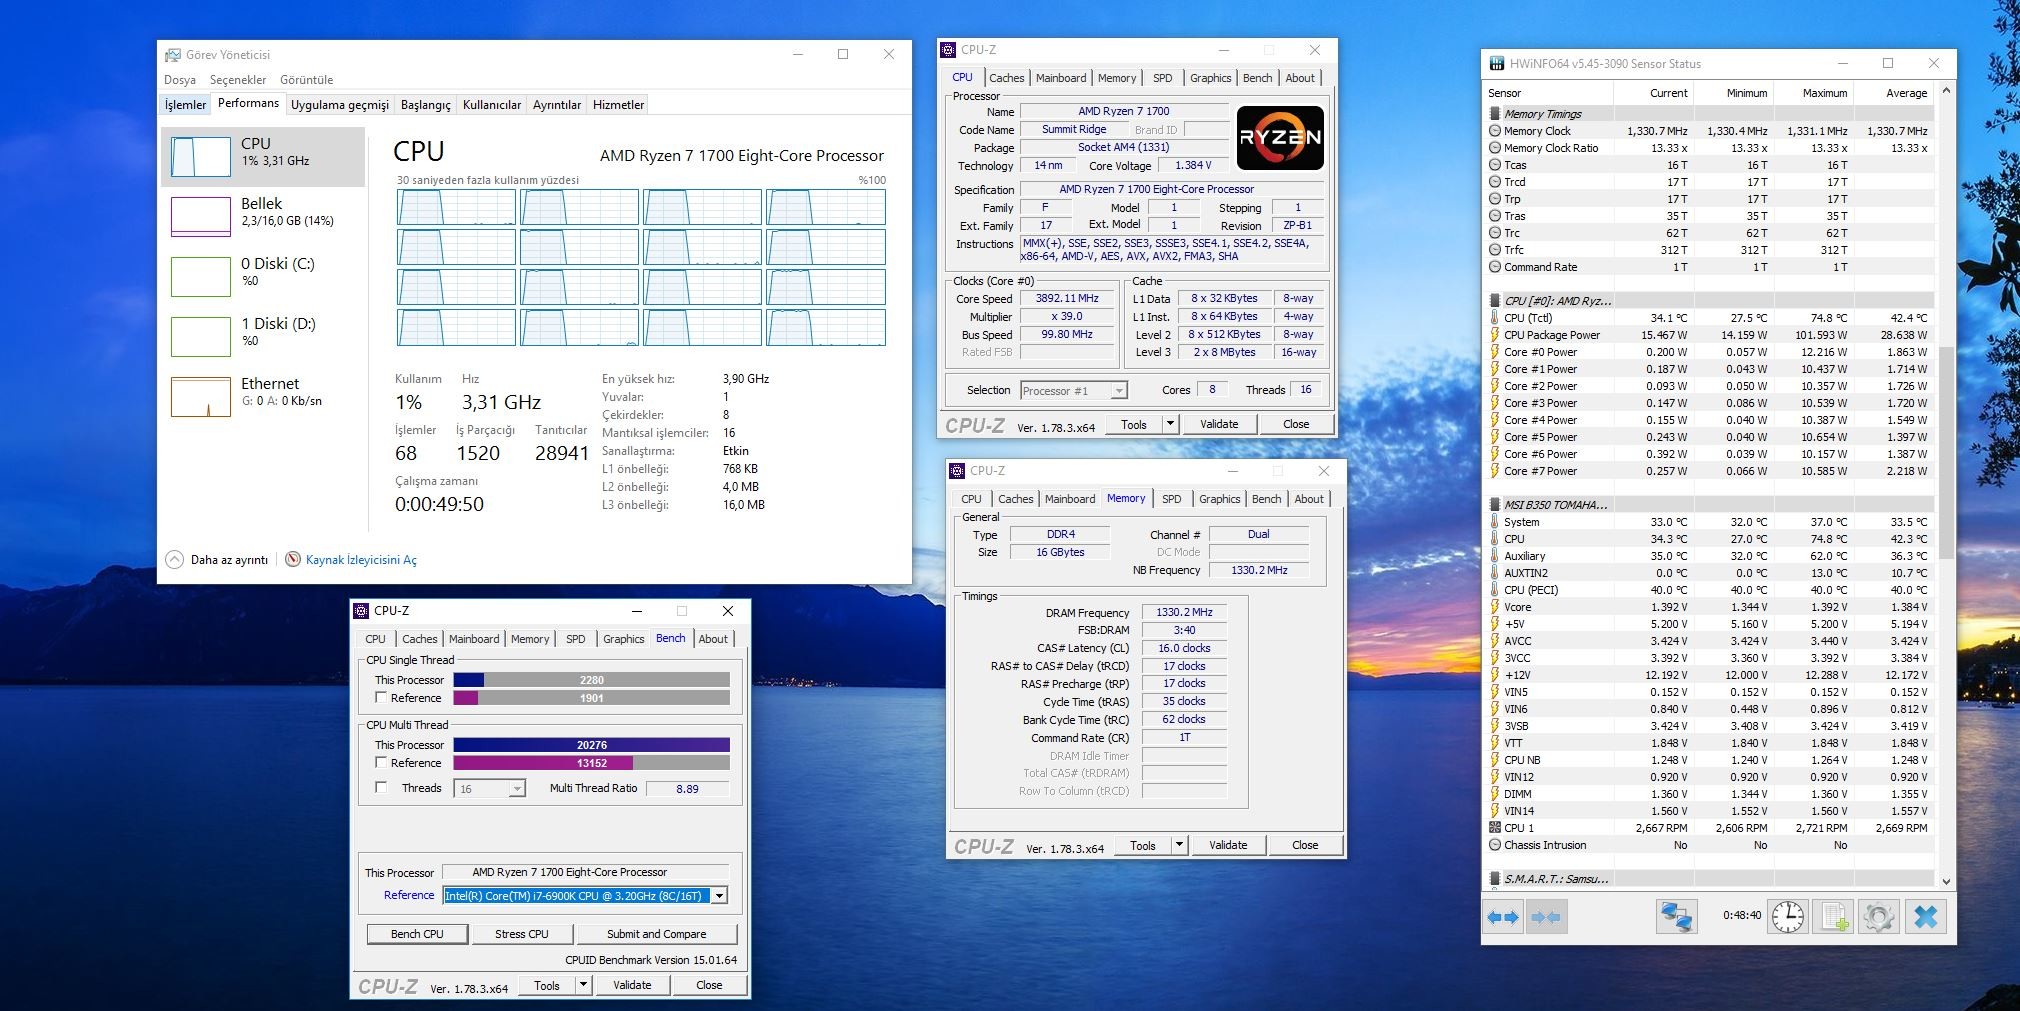Open Hizmetler tab in Task Manager
Viewport: 2020px width, 1011px height.
point(618,105)
